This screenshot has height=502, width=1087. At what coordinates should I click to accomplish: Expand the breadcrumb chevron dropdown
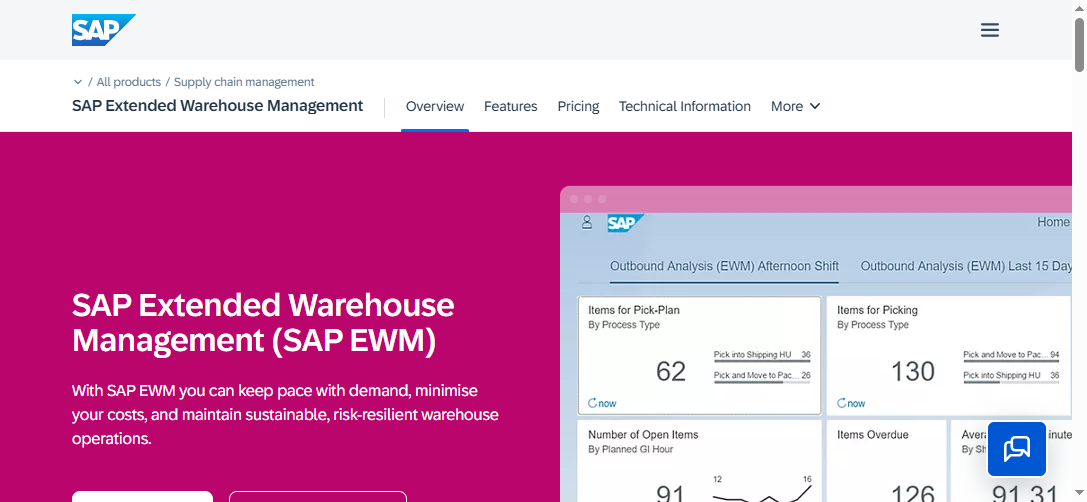pos(78,82)
